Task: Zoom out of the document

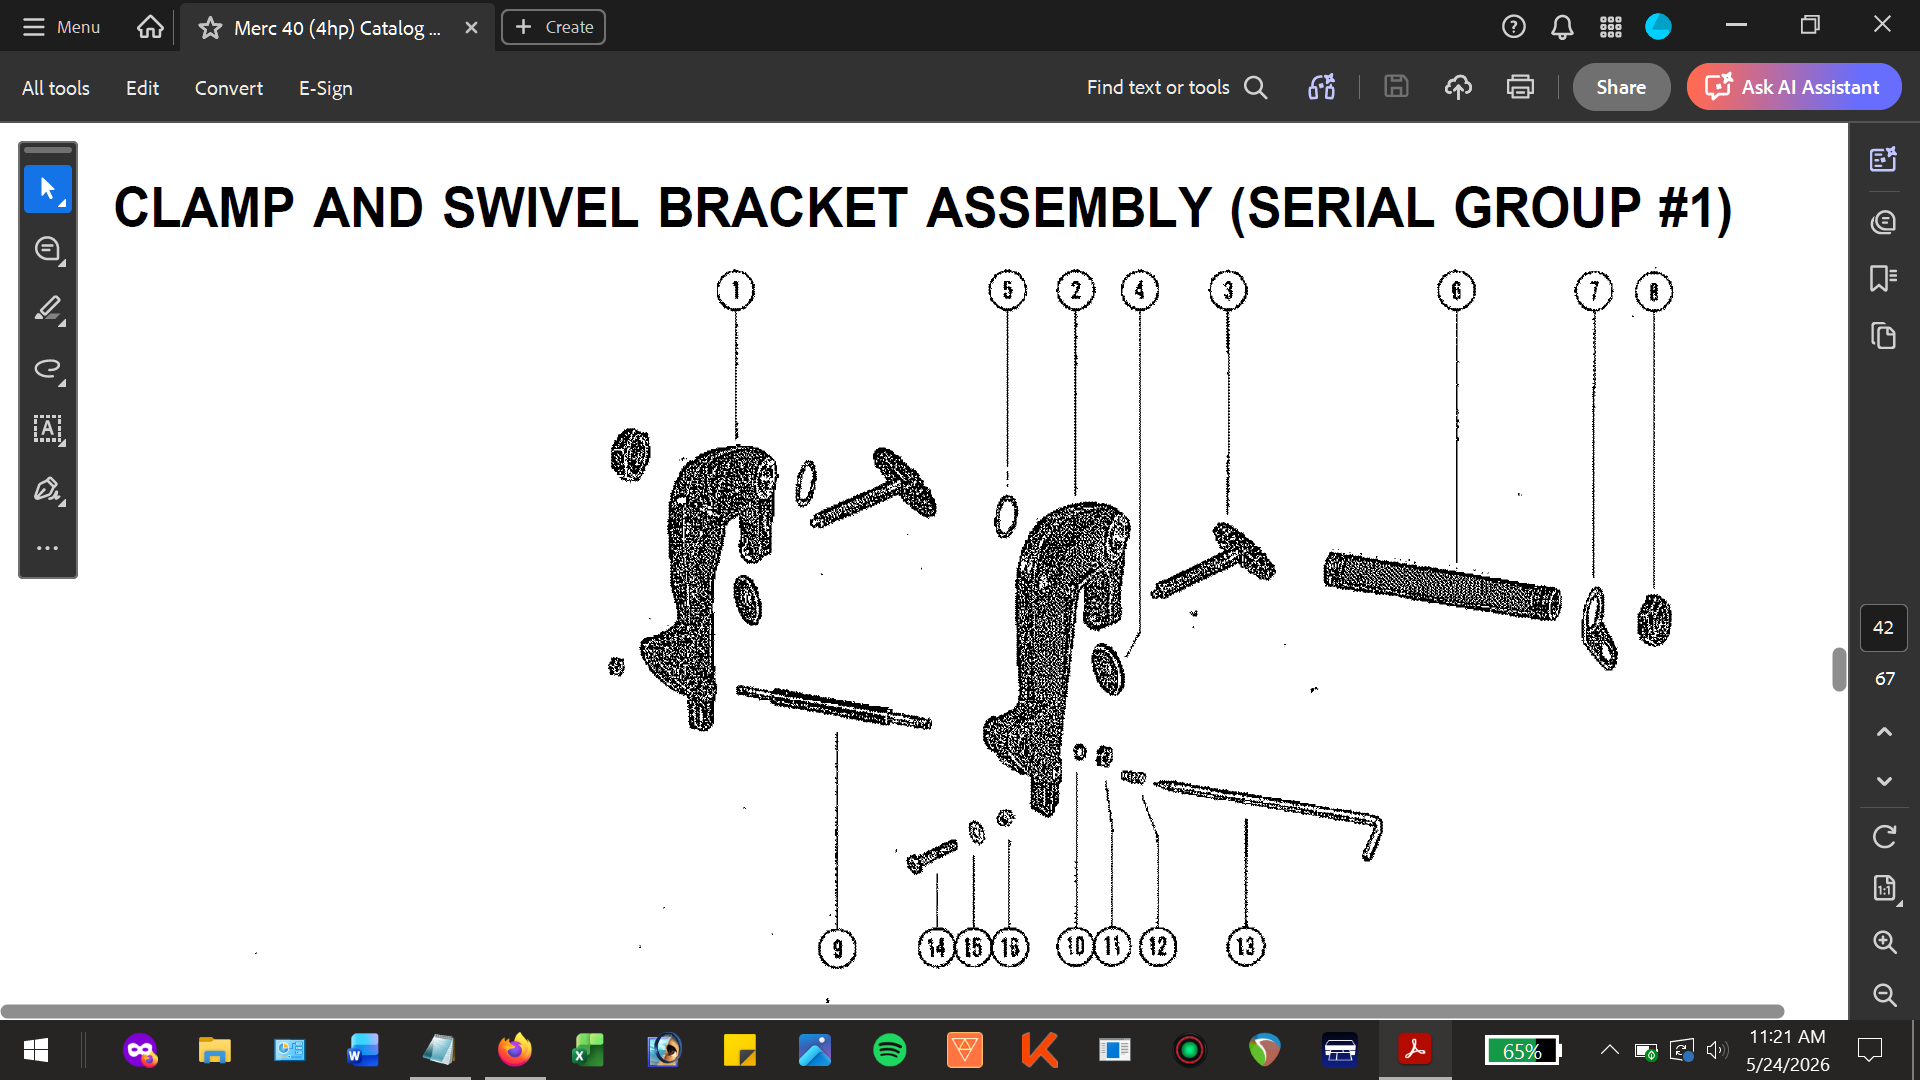Action: pyautogui.click(x=1884, y=994)
